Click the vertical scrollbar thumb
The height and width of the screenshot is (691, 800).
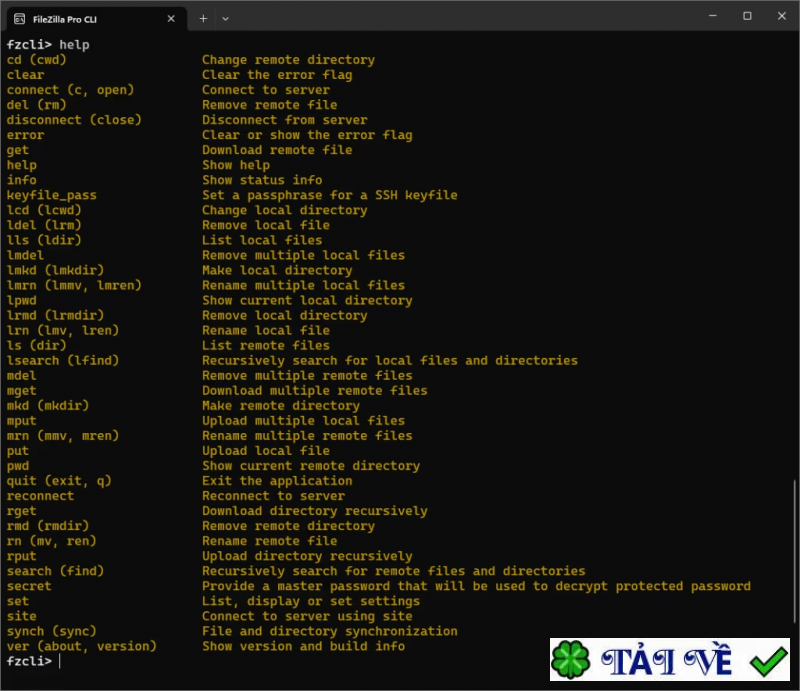pos(794,551)
